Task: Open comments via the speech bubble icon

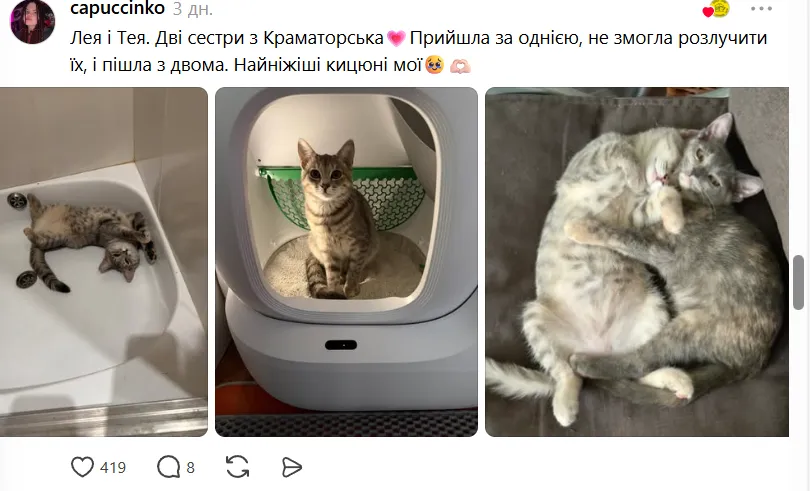Action: tap(168, 467)
